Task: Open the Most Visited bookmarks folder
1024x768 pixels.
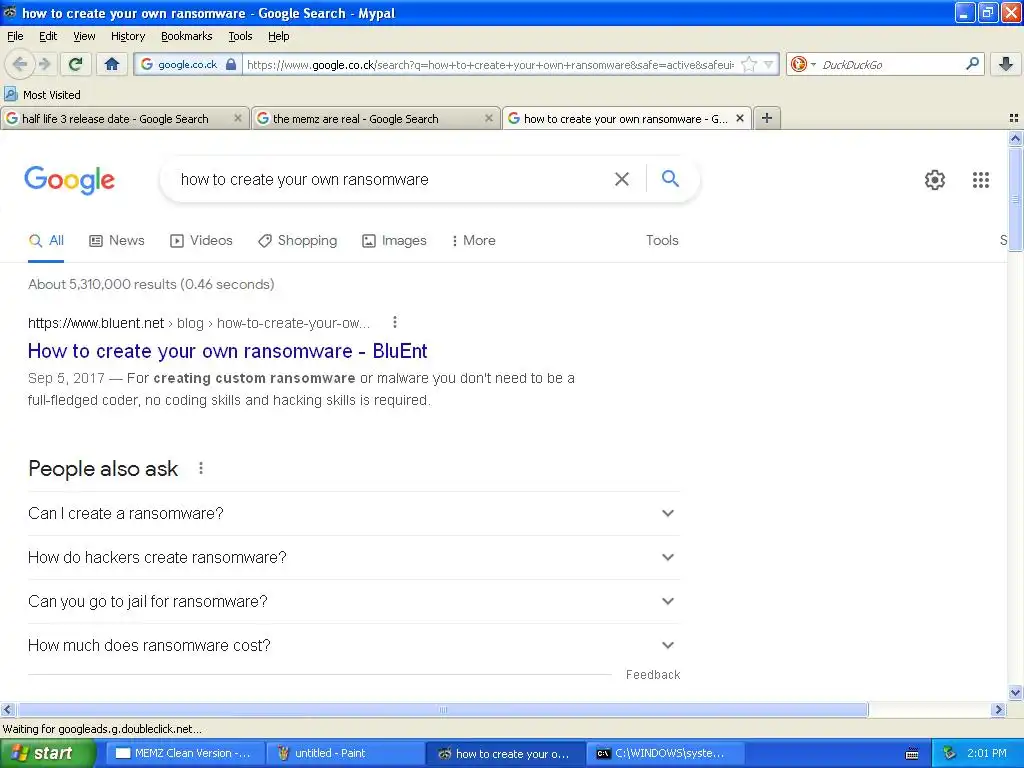Action: coord(42,95)
